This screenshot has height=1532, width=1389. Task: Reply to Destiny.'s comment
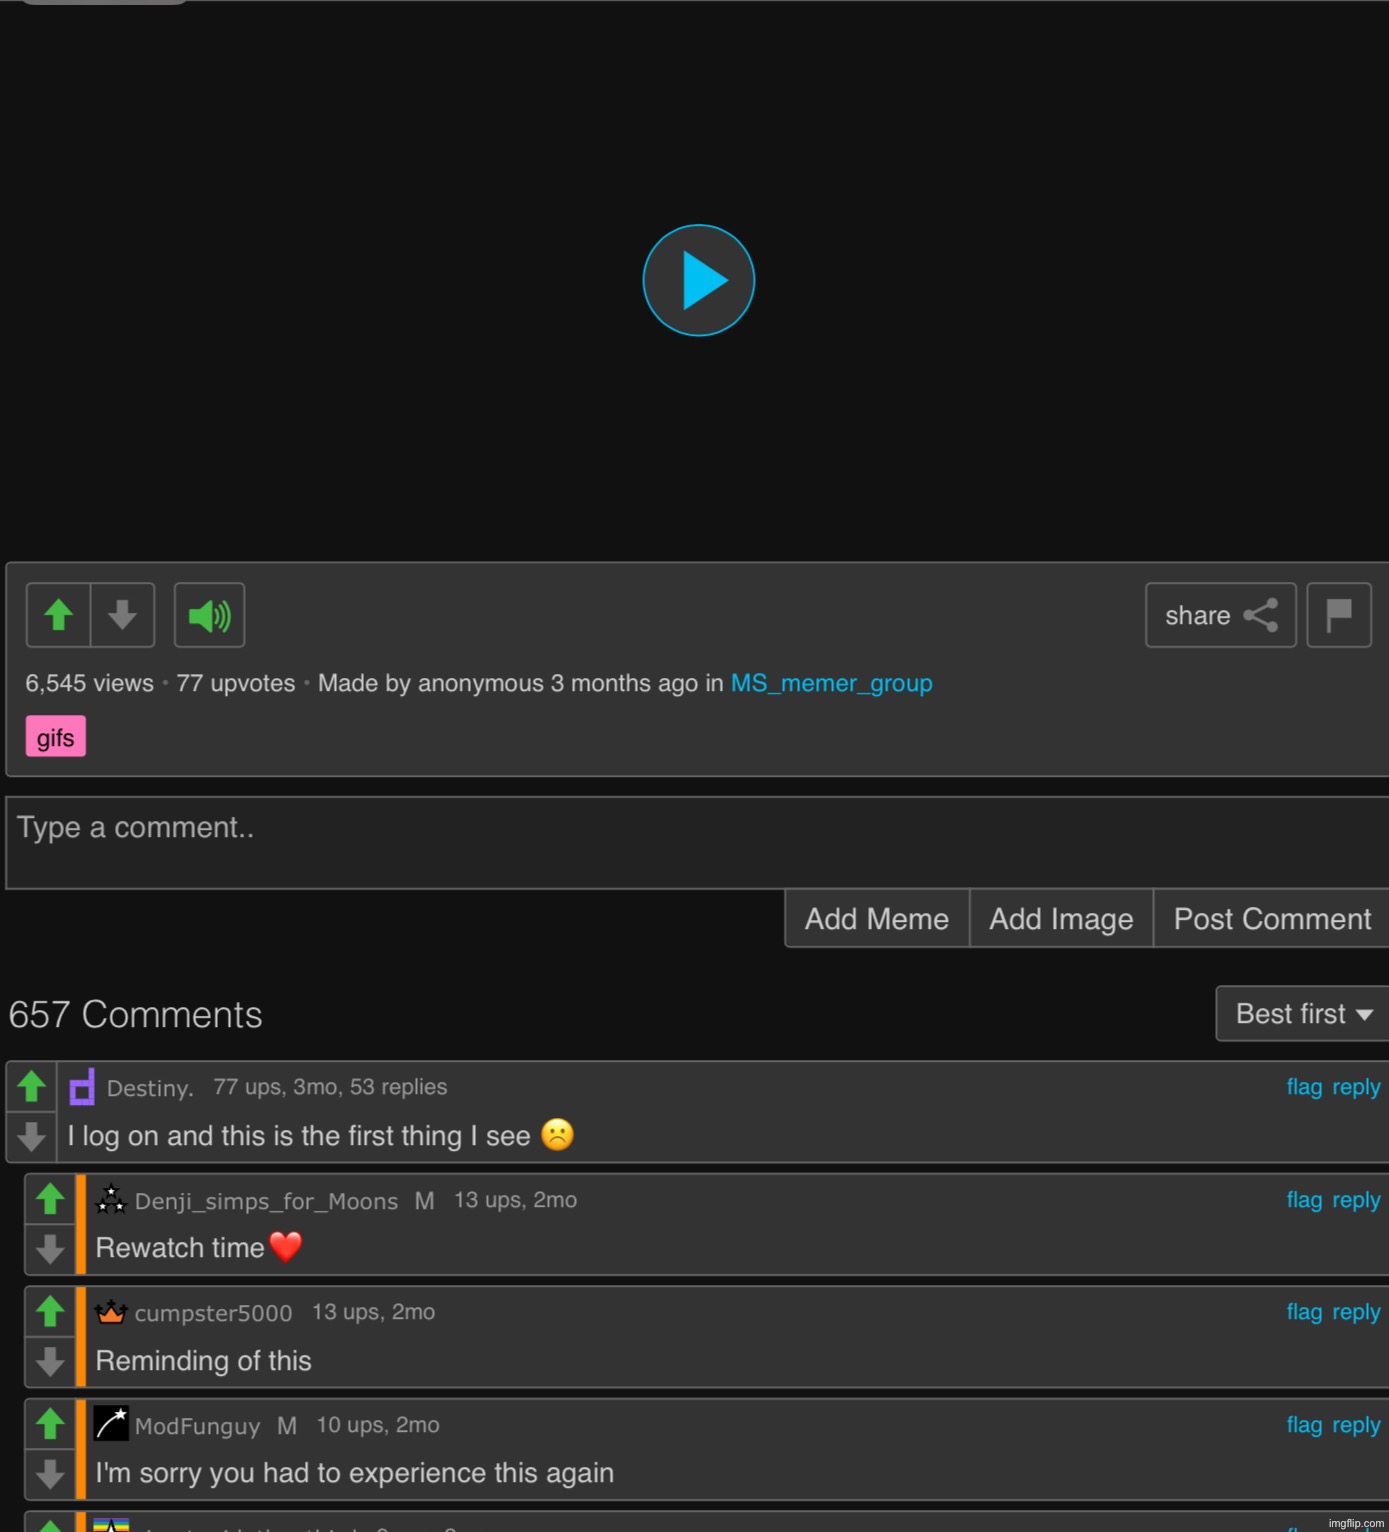pyautogui.click(x=1355, y=1087)
